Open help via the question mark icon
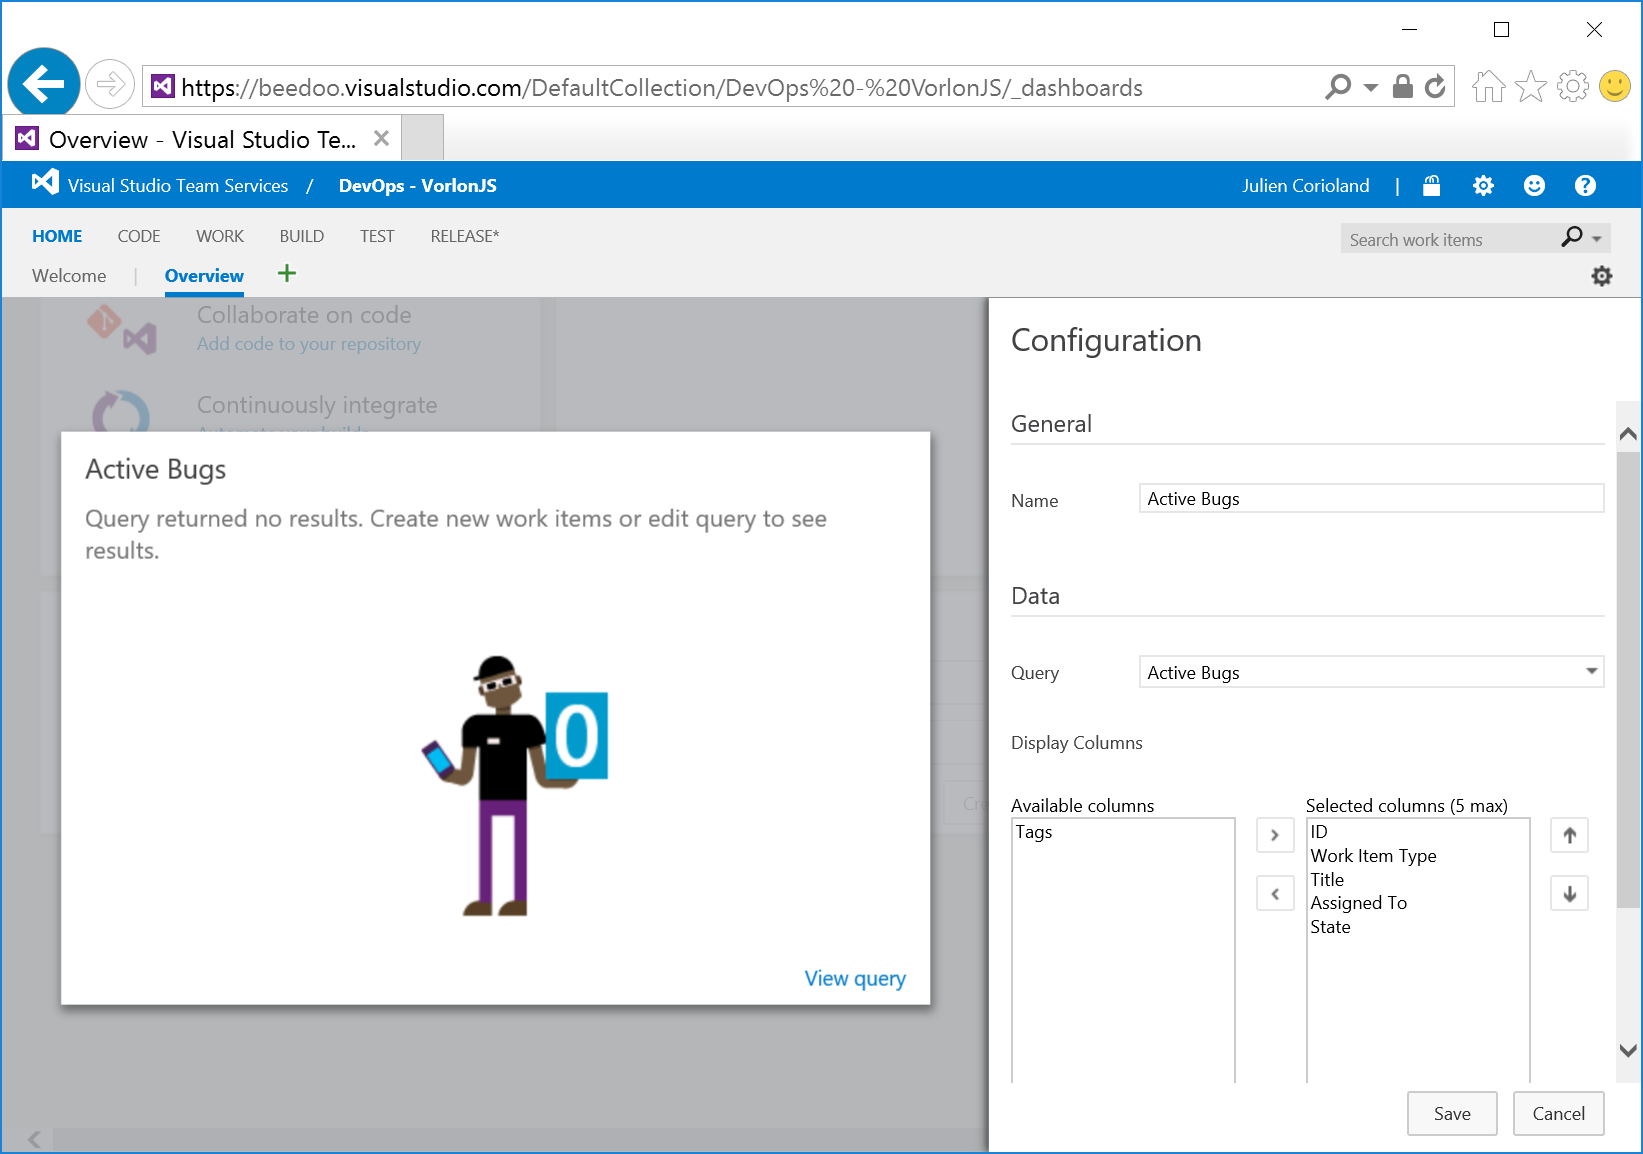 click(x=1585, y=185)
